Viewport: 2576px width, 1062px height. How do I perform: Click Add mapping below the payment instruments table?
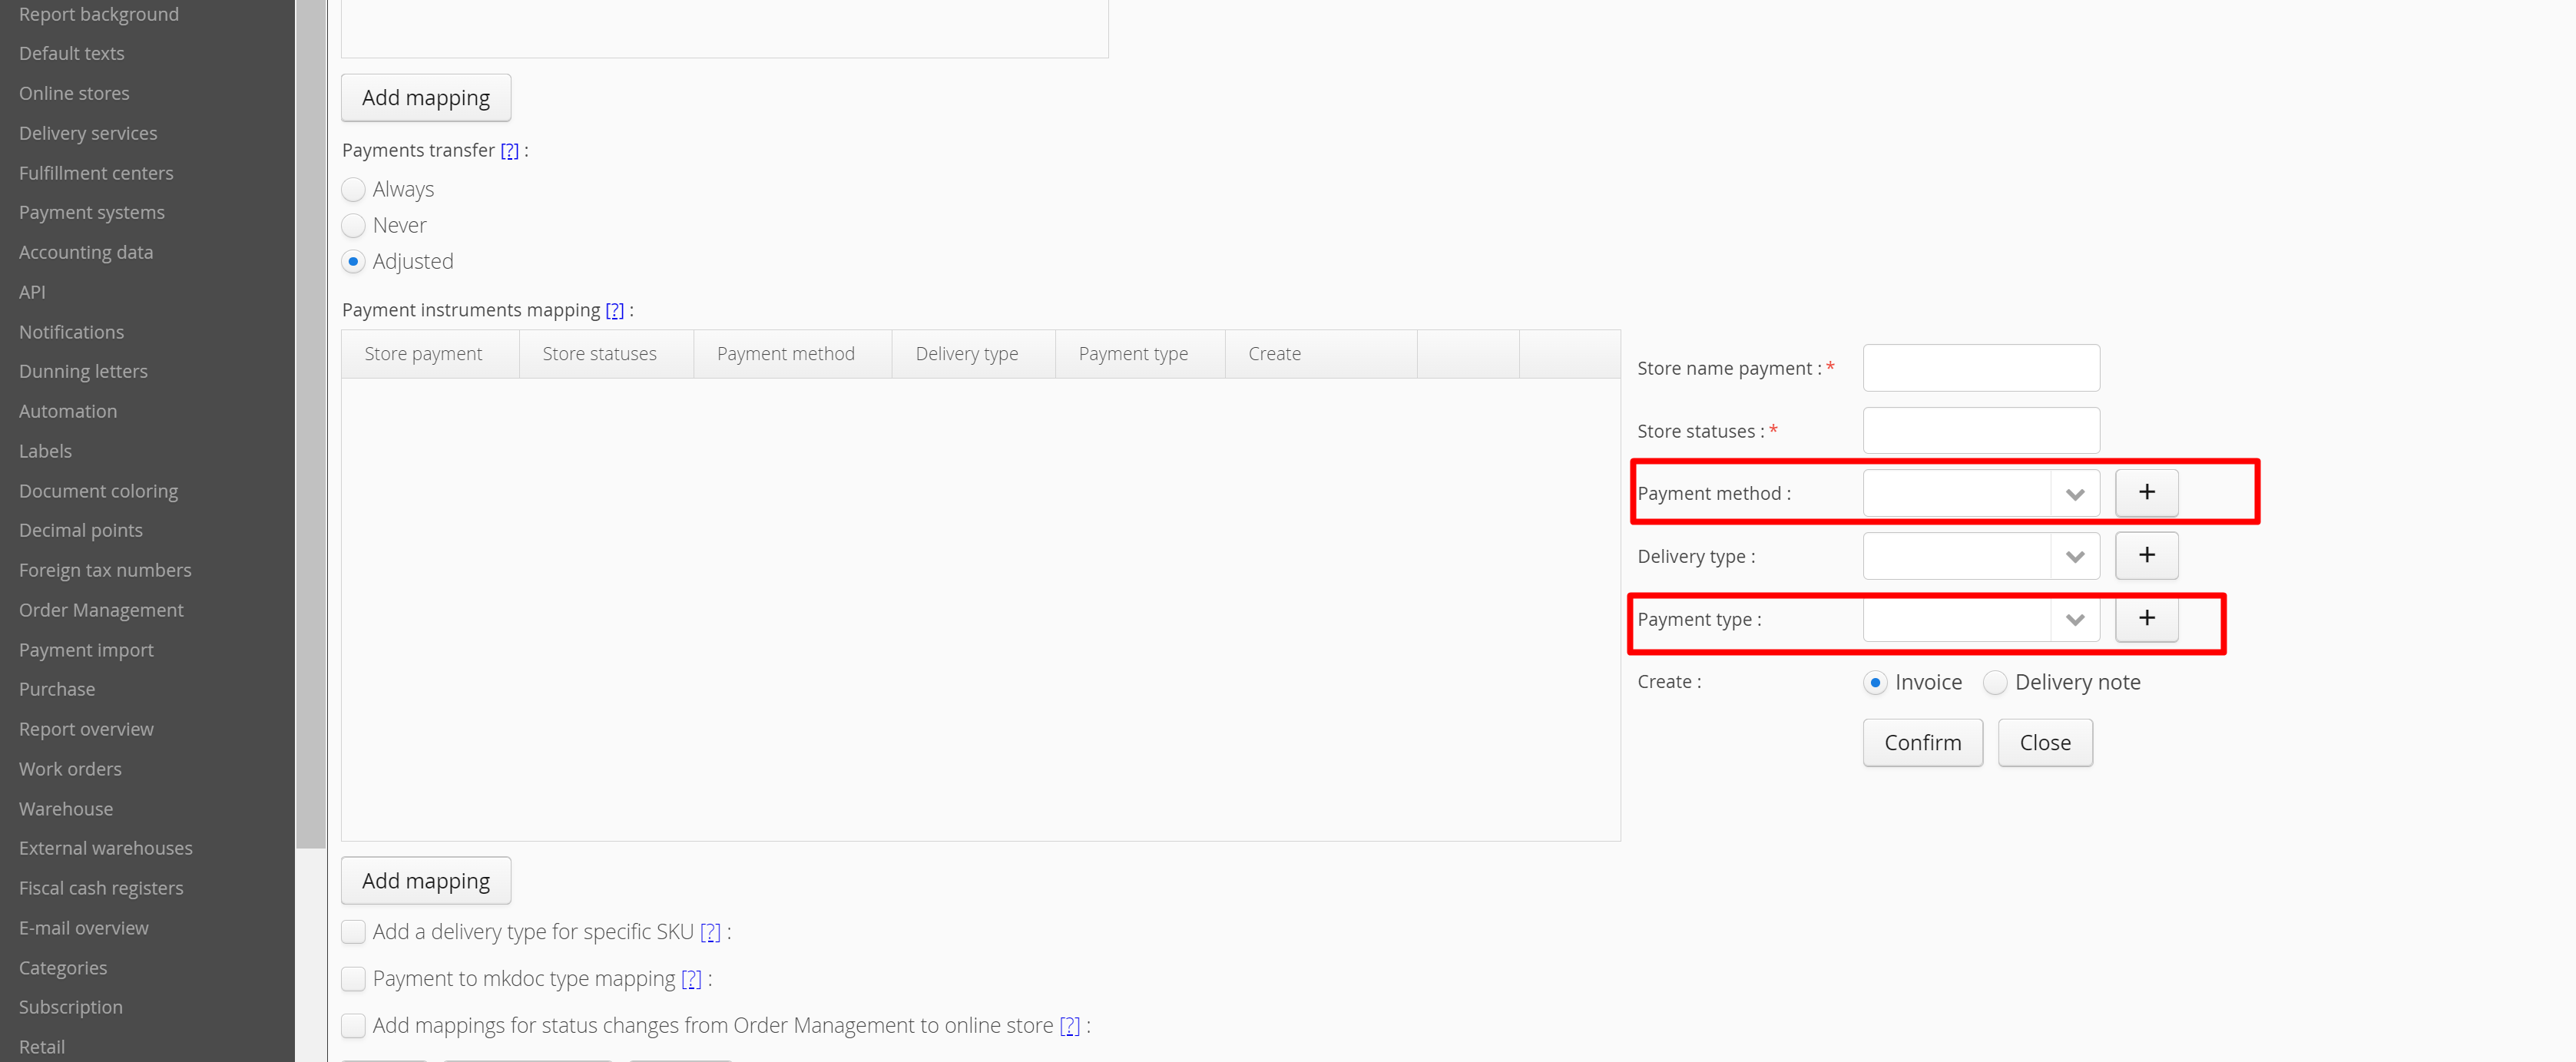tap(425, 881)
